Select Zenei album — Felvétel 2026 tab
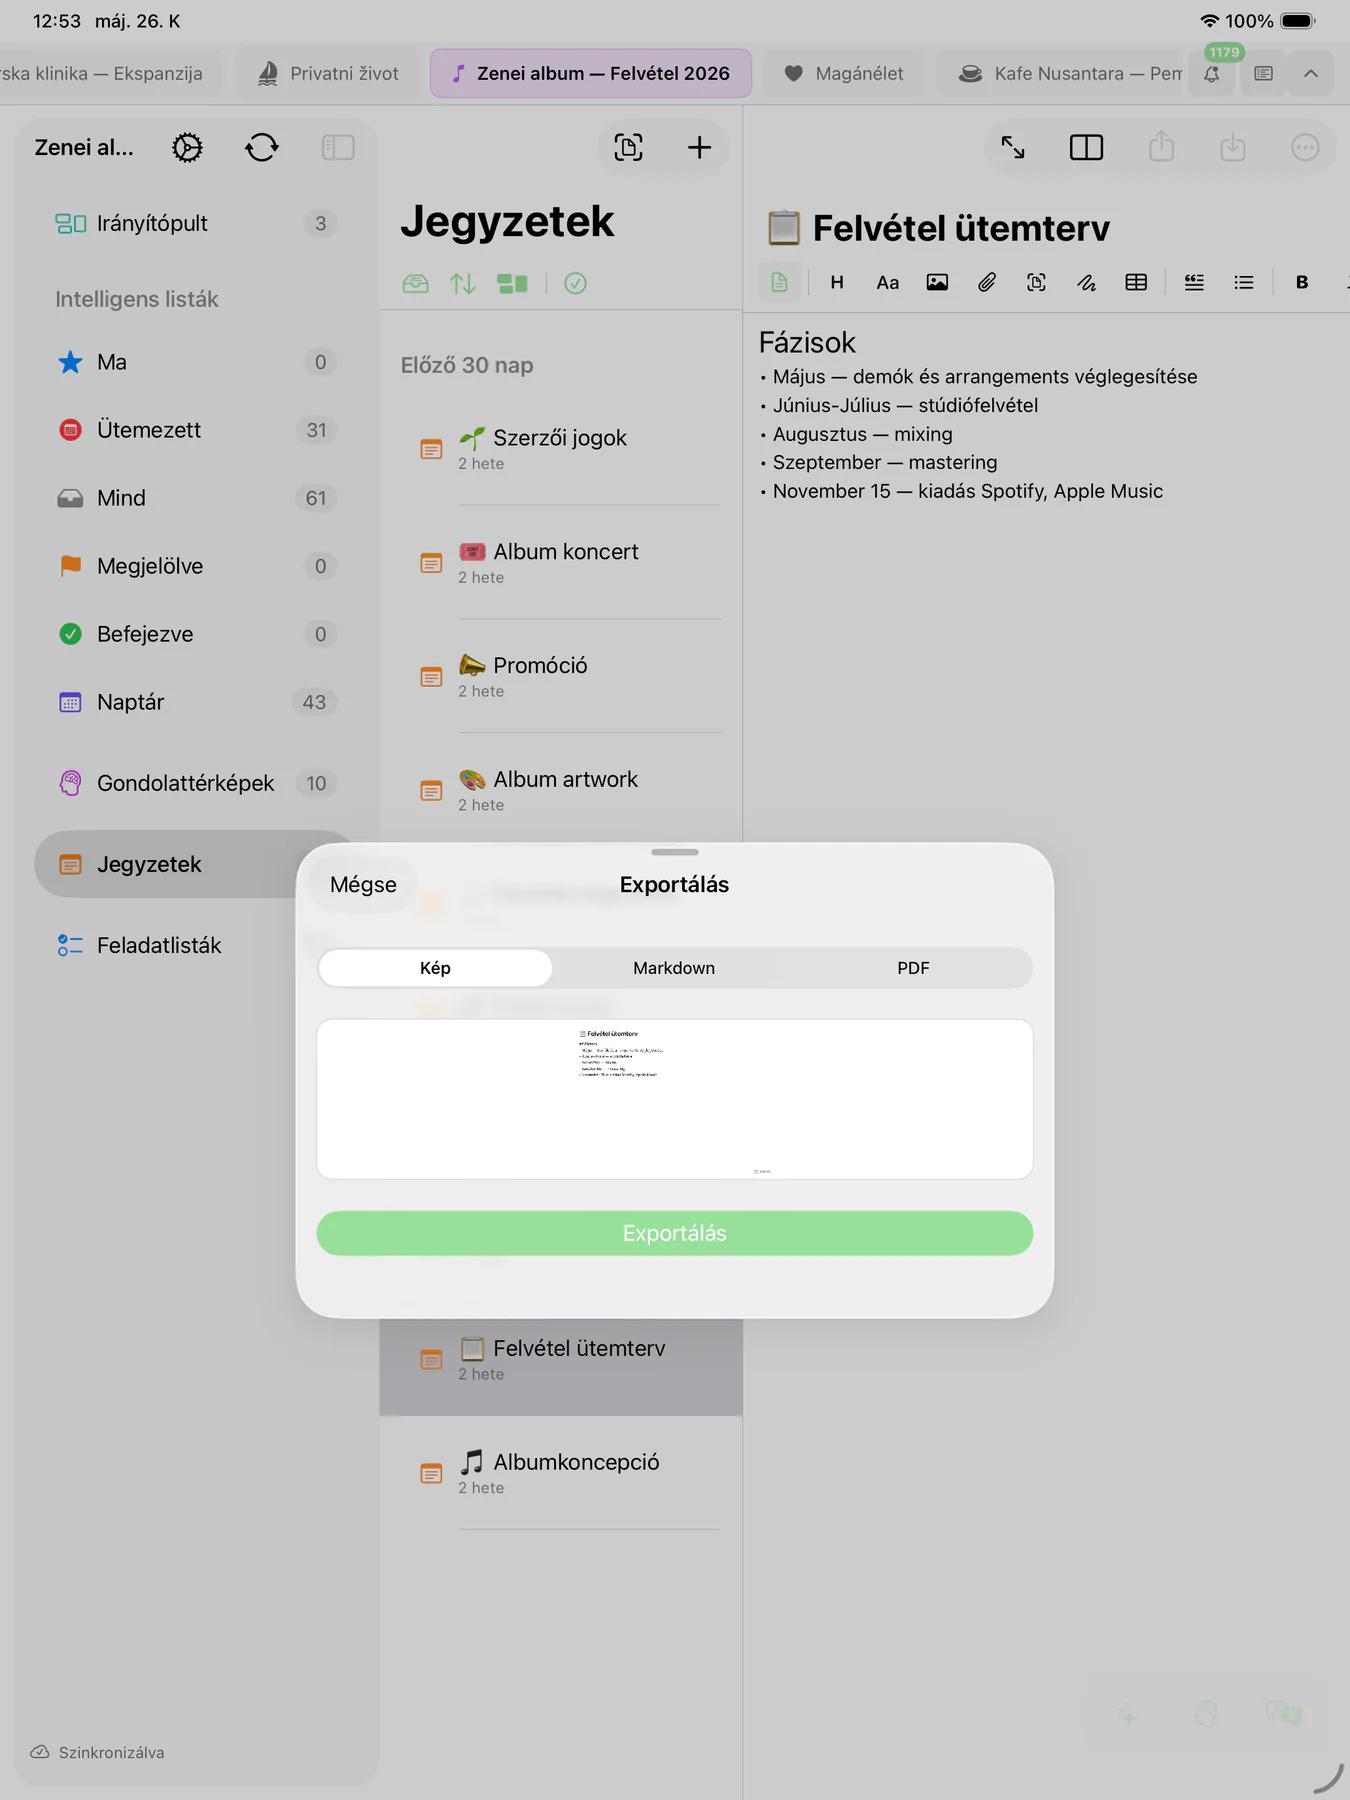 tap(591, 73)
